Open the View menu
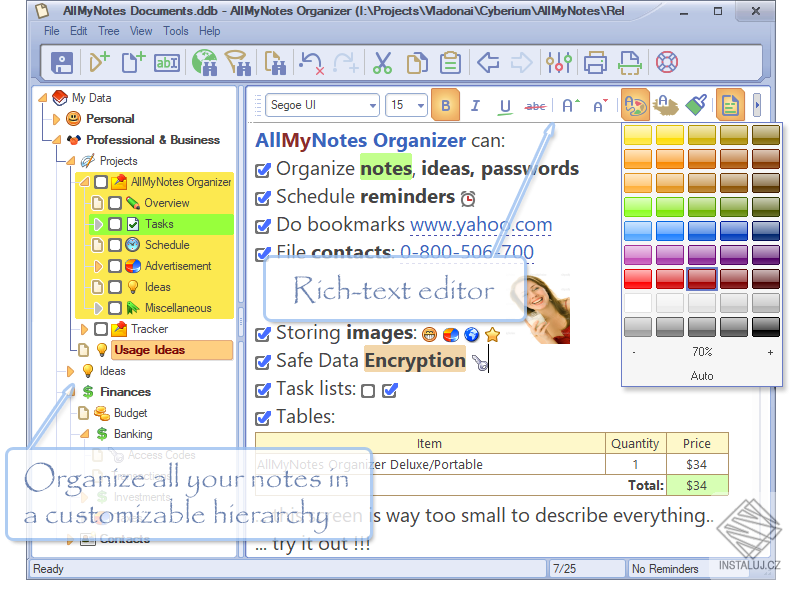Image resolution: width=800 pixels, height=592 pixels. (x=141, y=31)
